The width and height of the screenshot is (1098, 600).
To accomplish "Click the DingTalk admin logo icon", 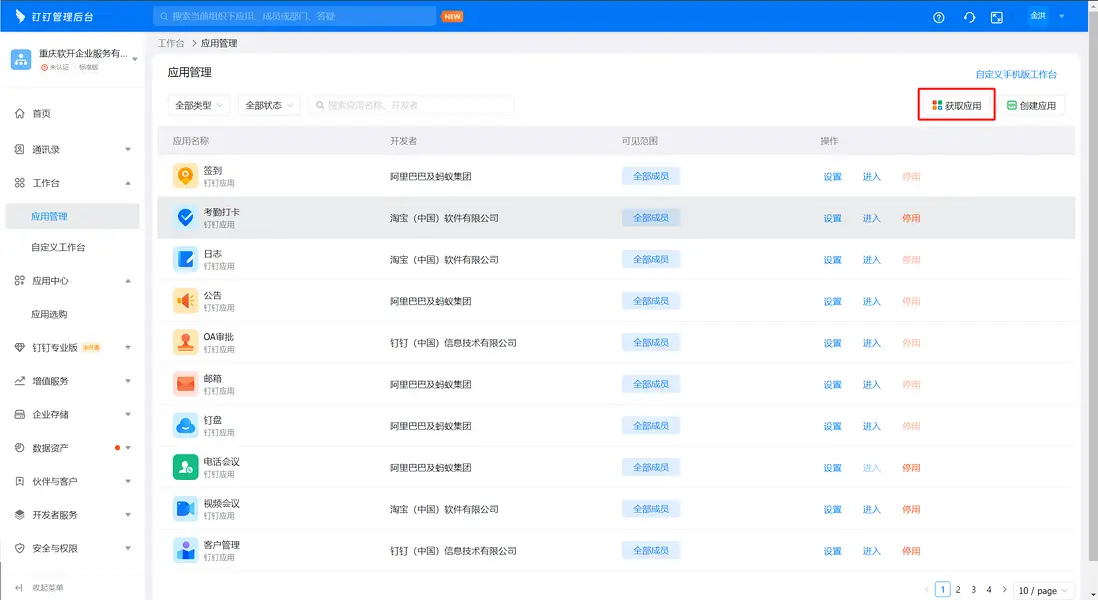I will [x=20, y=16].
